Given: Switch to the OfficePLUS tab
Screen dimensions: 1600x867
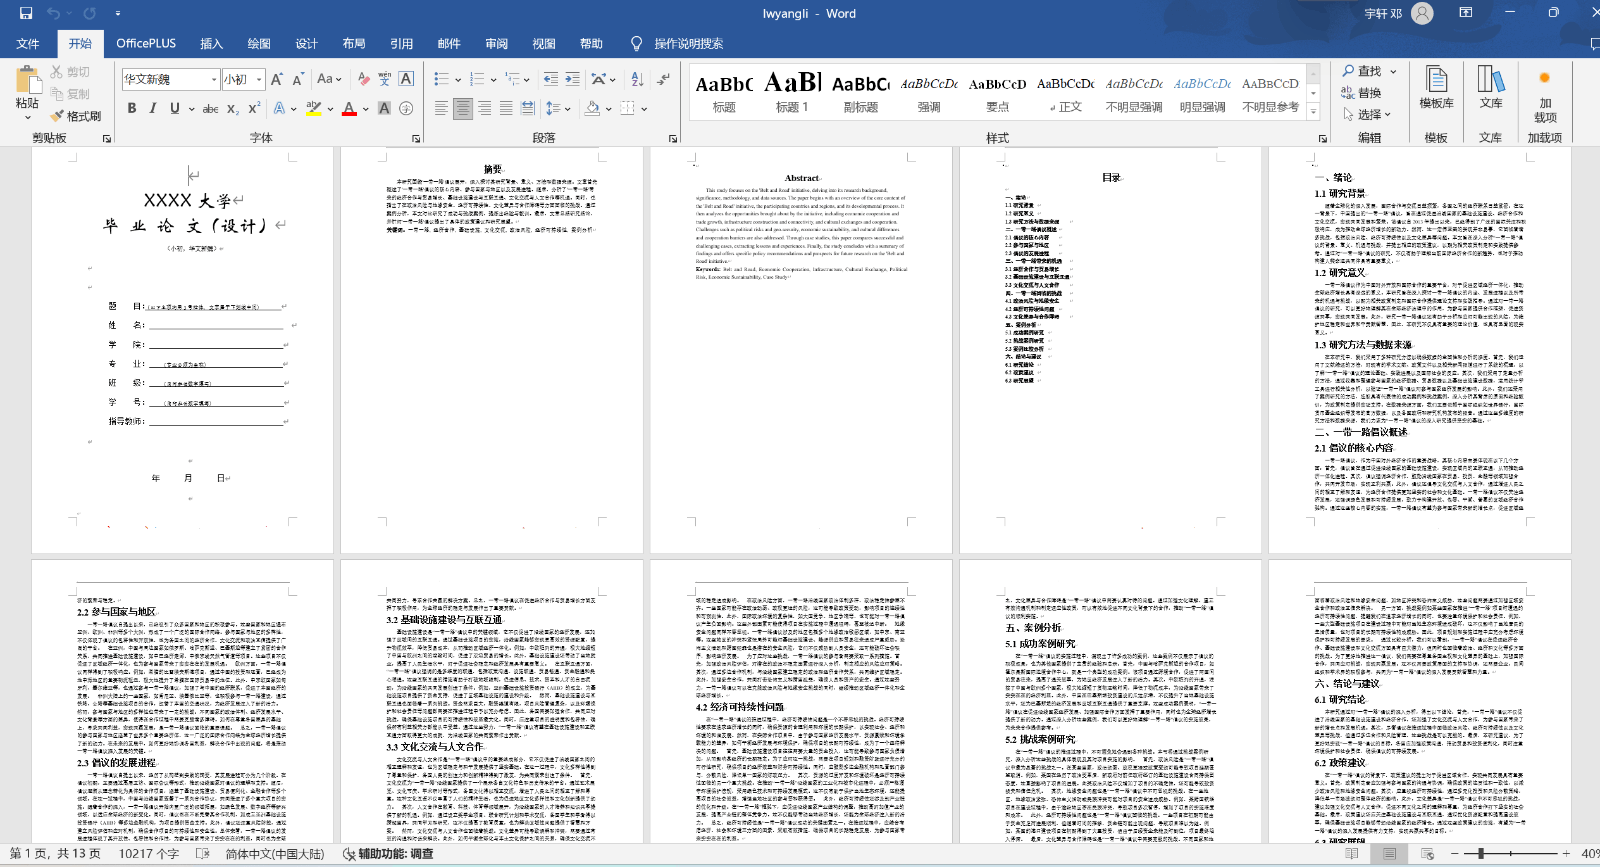Looking at the screenshot, I should point(146,43).
